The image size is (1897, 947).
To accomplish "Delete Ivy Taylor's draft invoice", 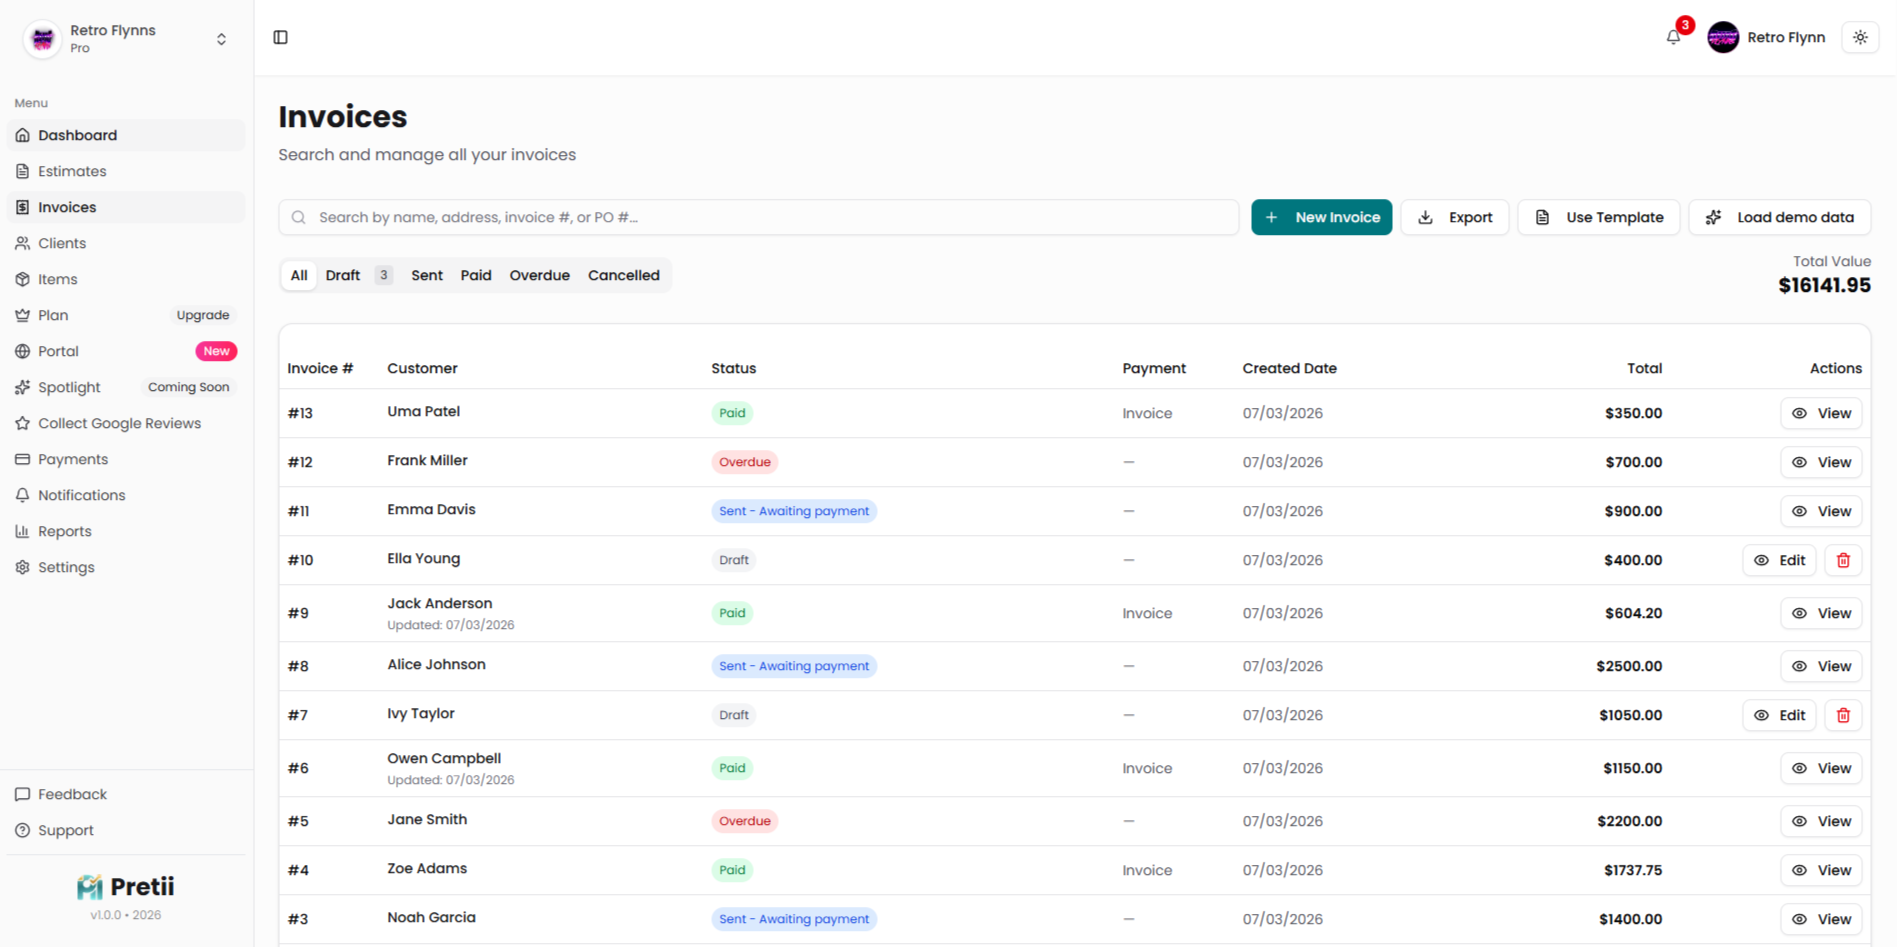I will tap(1843, 715).
